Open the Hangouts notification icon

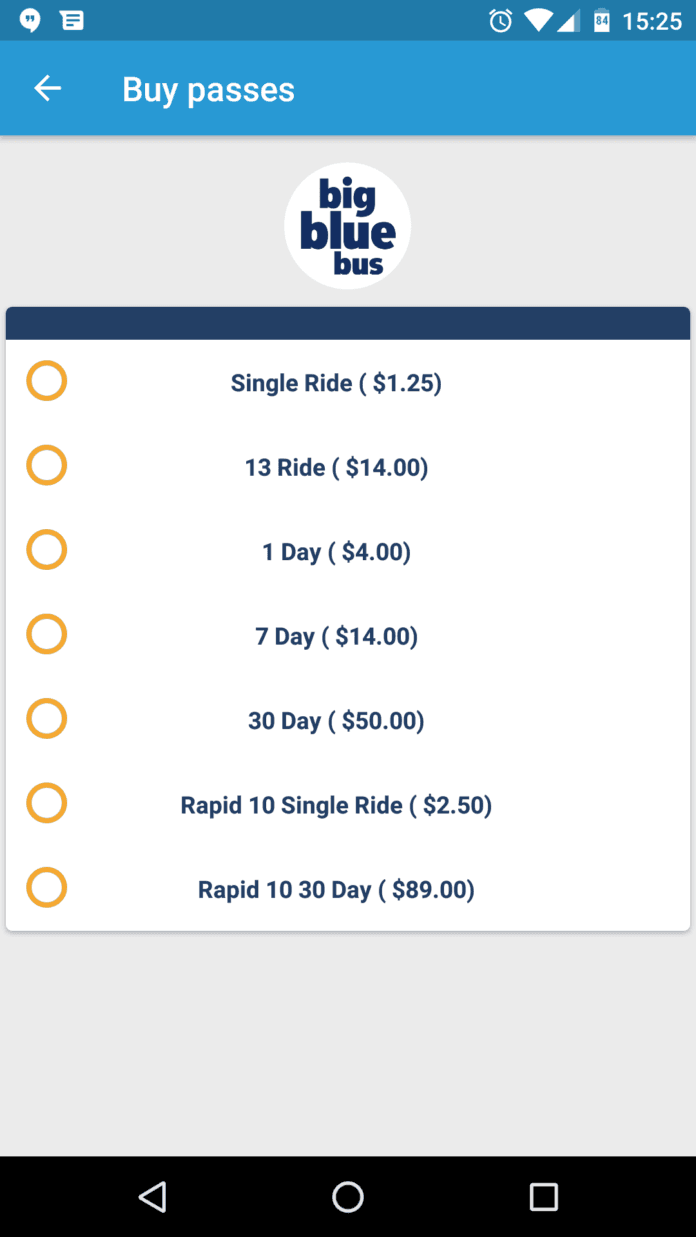pyautogui.click(x=30, y=20)
